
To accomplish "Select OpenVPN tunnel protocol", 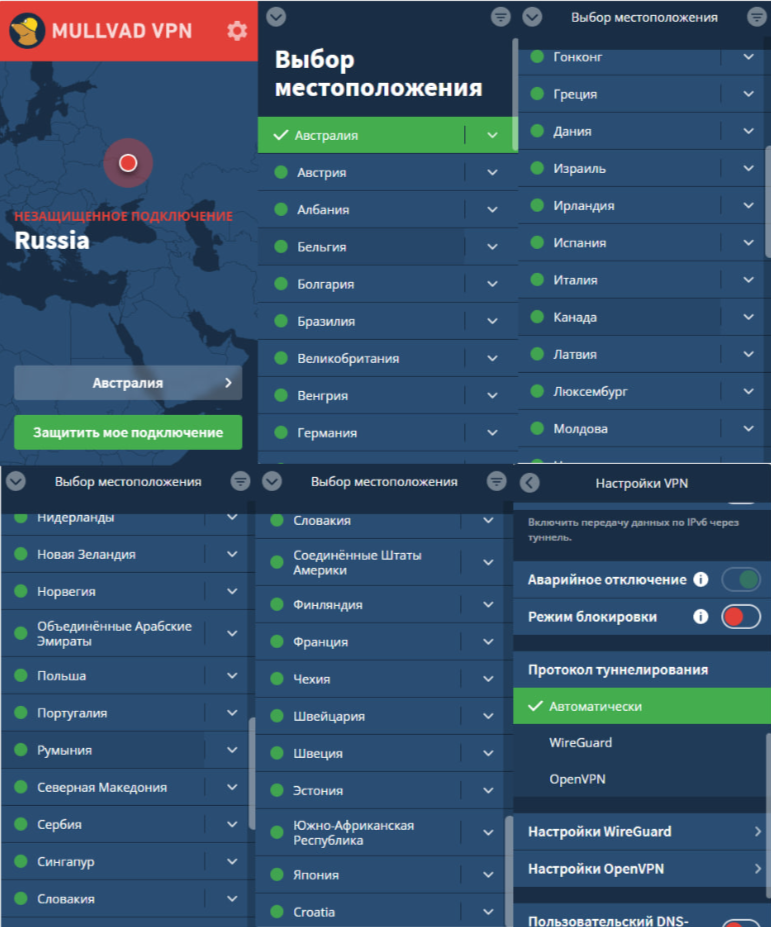I will pos(640,779).
